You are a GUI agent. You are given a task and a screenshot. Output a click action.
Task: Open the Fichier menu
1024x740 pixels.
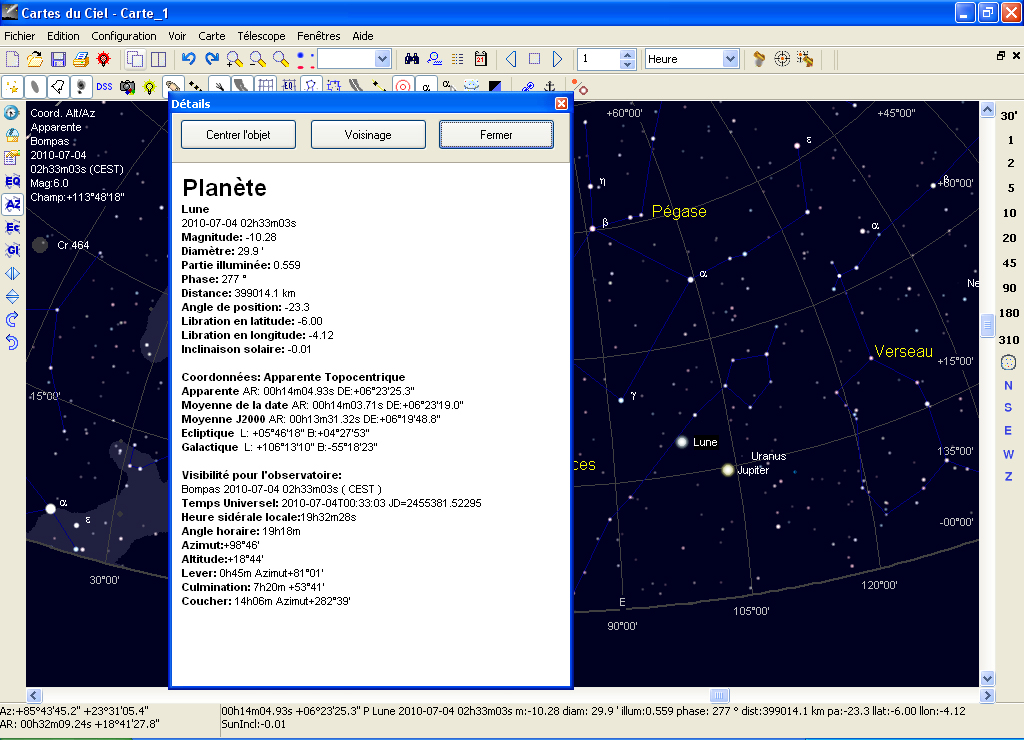(20, 36)
